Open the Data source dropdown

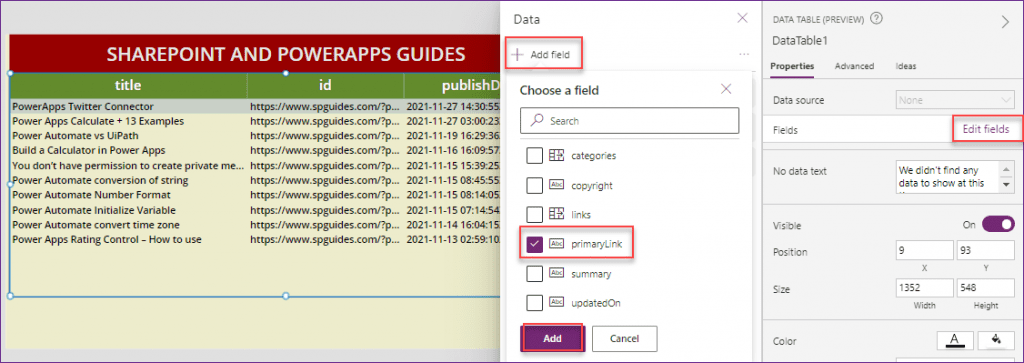(955, 100)
